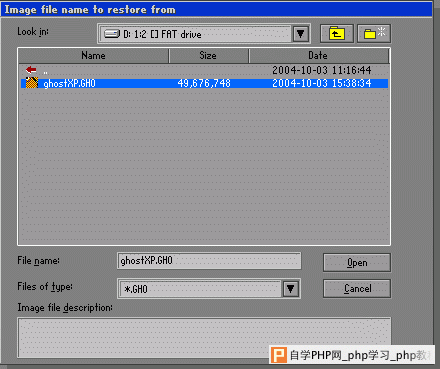This screenshot has width=440, height=369.
Task: Go up one folder level icon
Action: tap(337, 33)
